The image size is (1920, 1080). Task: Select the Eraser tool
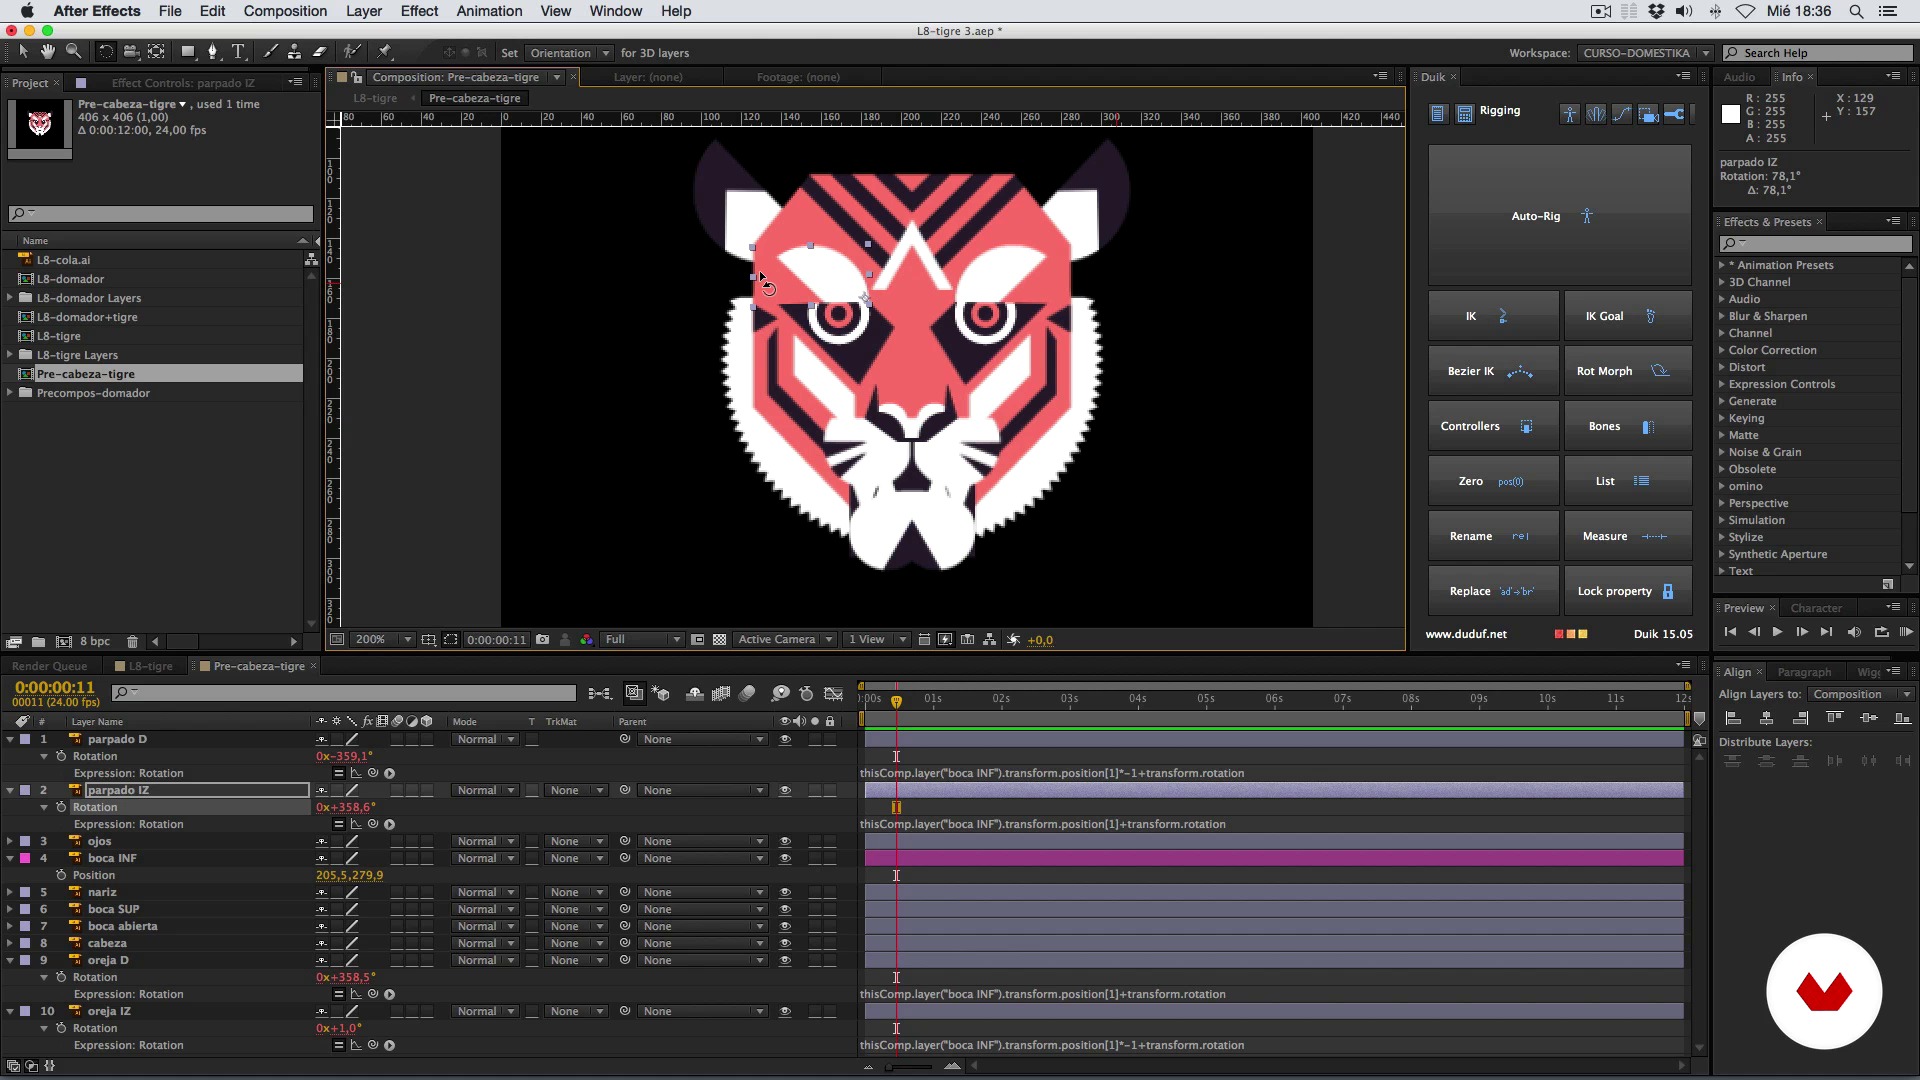click(320, 52)
